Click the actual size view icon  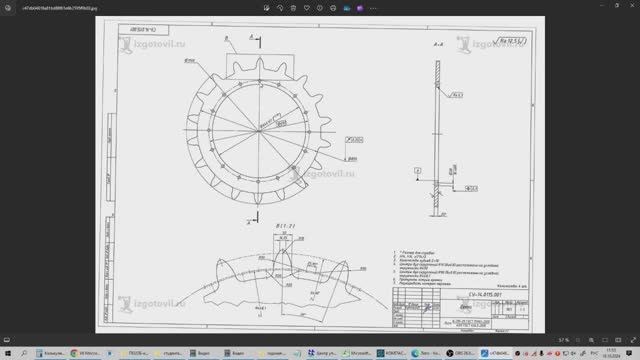(618, 340)
